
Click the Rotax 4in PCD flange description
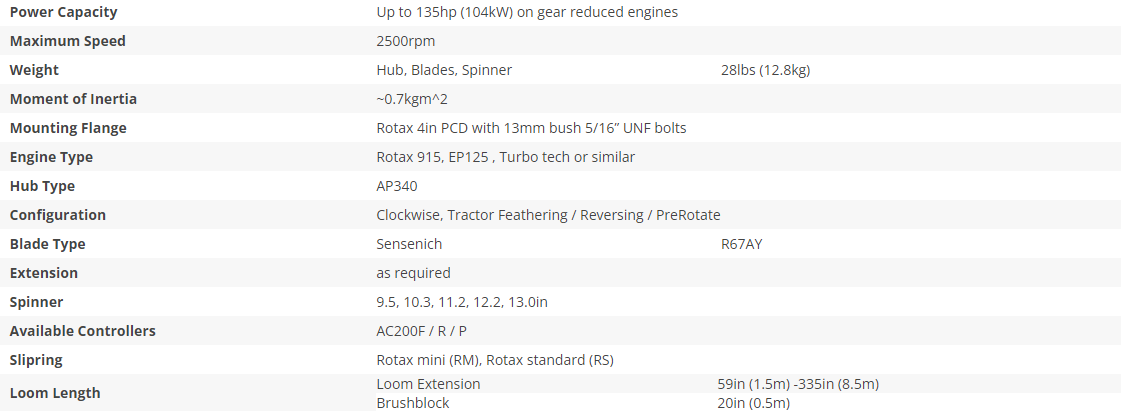point(531,128)
